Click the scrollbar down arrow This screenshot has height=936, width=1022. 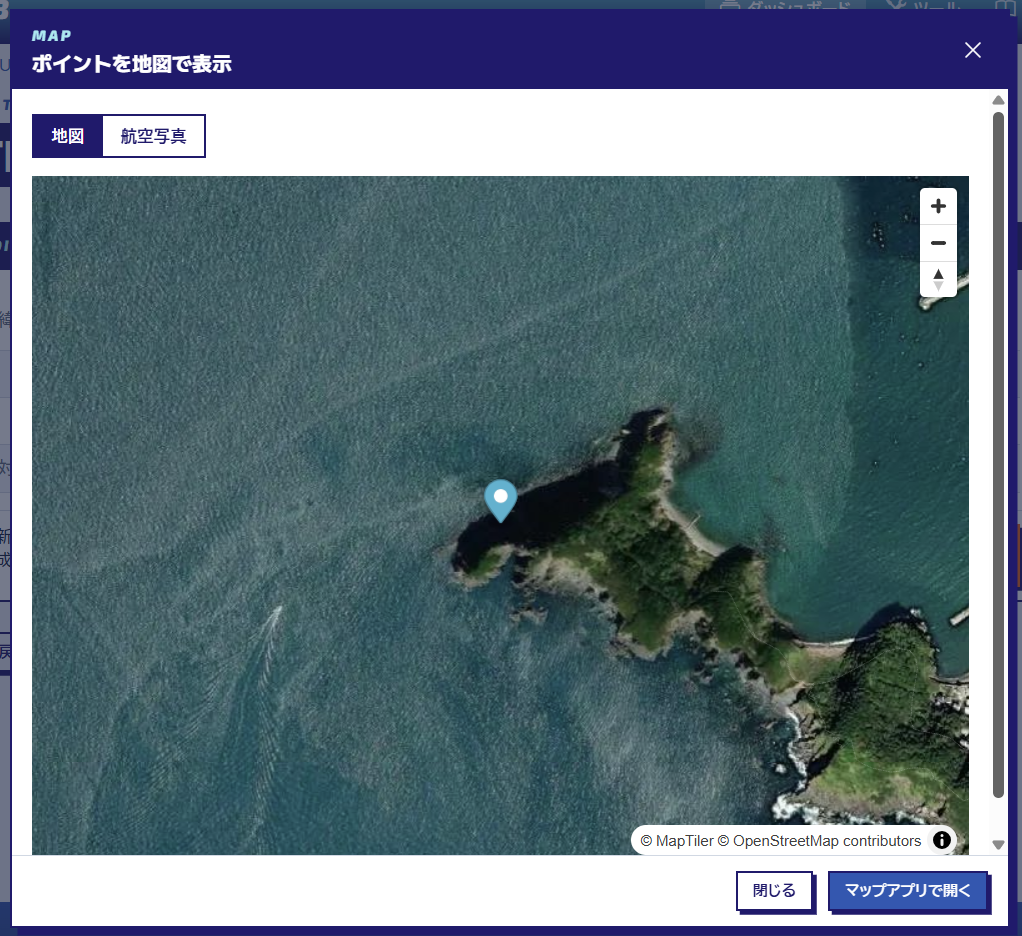coord(998,845)
